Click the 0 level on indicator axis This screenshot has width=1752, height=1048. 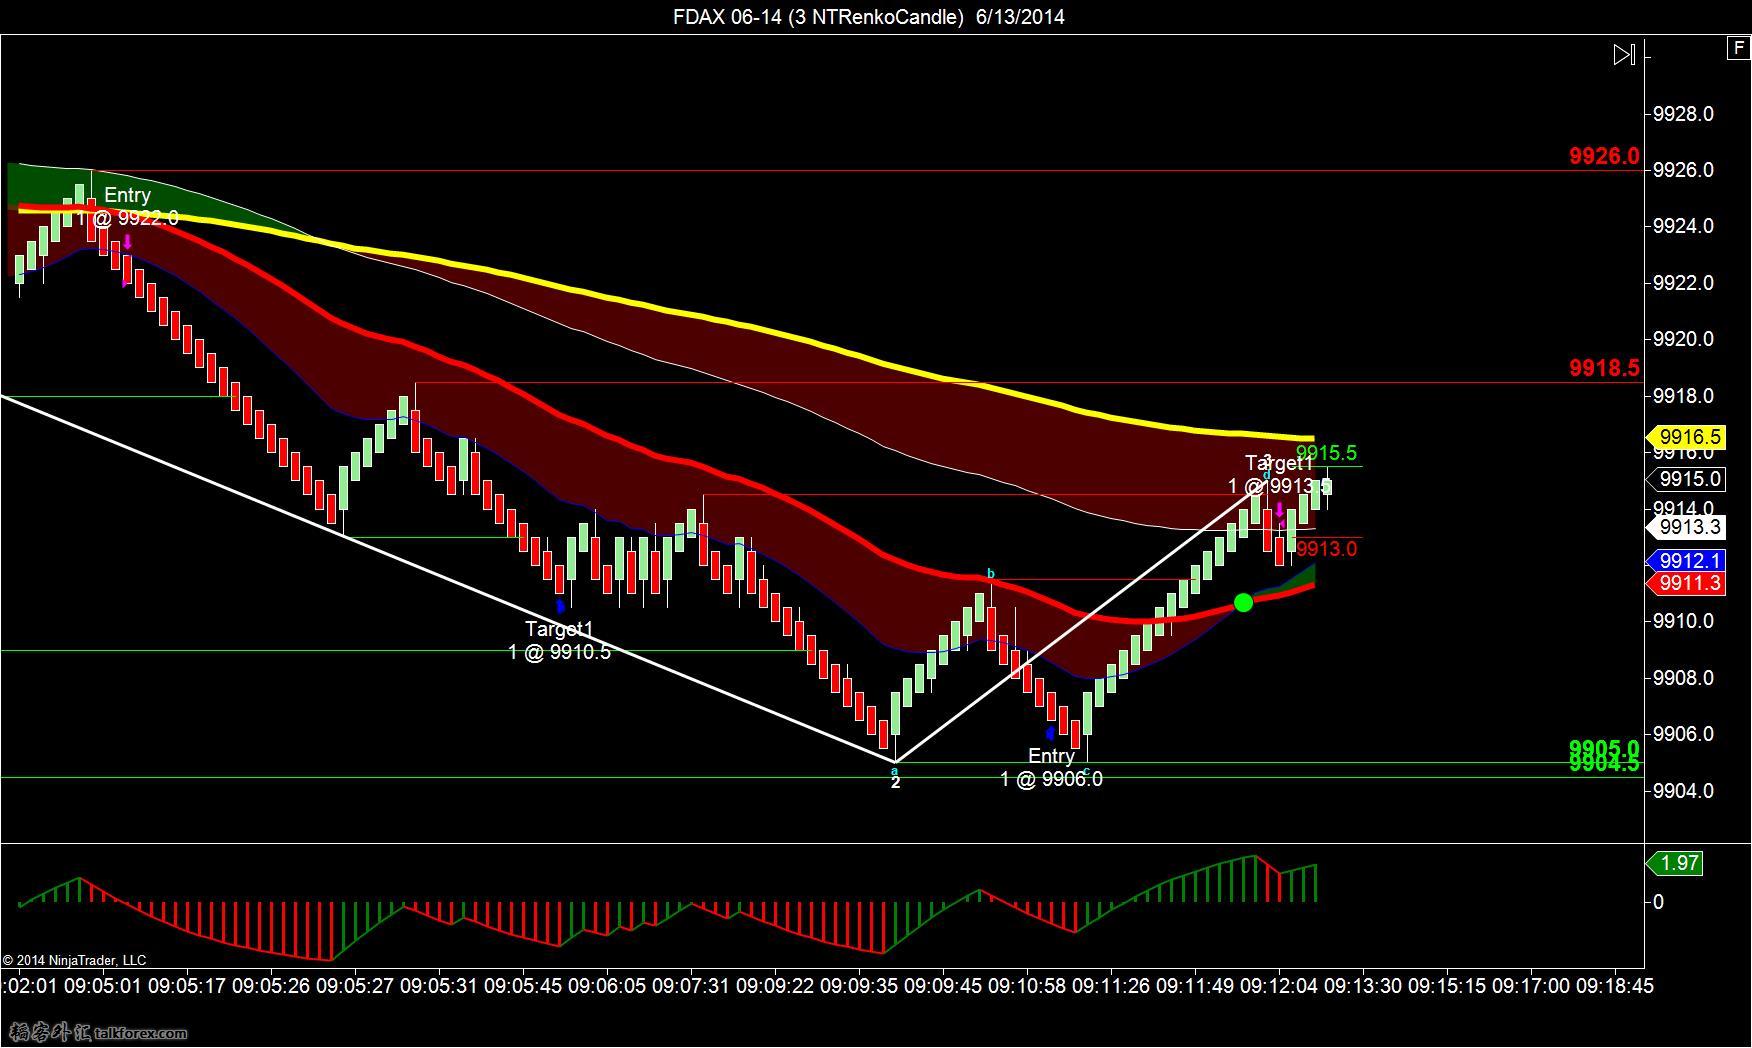pyautogui.click(x=1659, y=902)
